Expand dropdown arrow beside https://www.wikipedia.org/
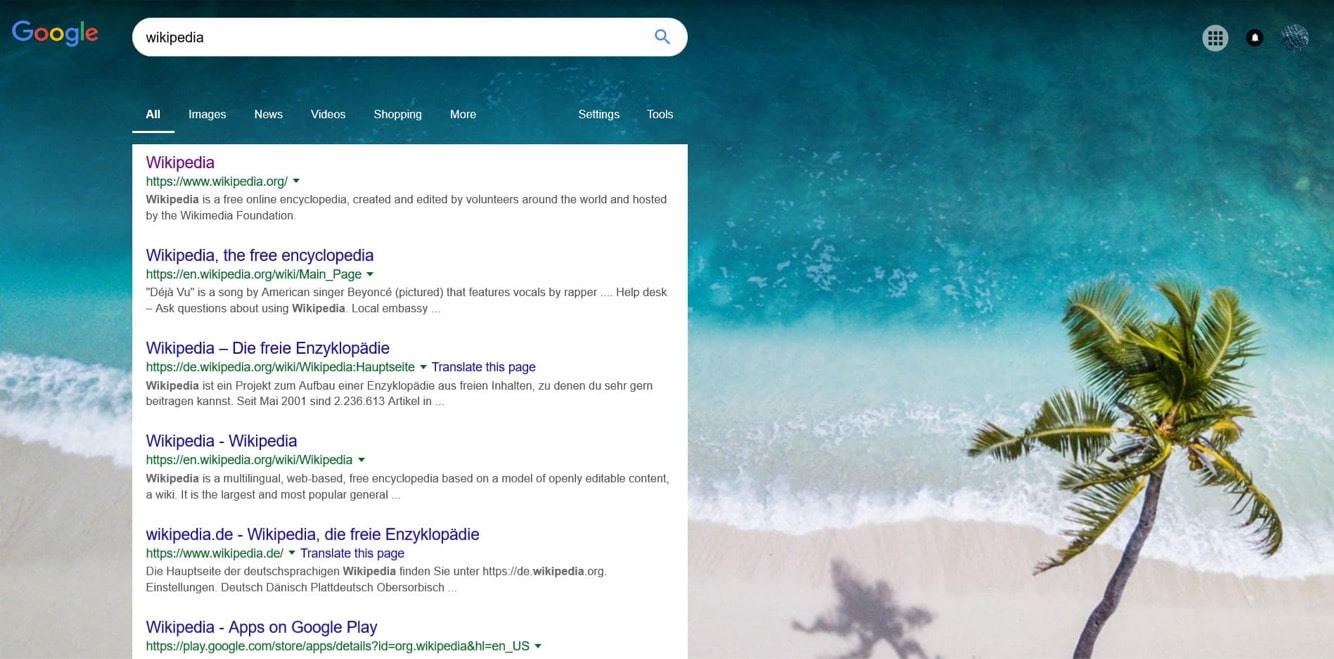1334x659 pixels. [296, 181]
